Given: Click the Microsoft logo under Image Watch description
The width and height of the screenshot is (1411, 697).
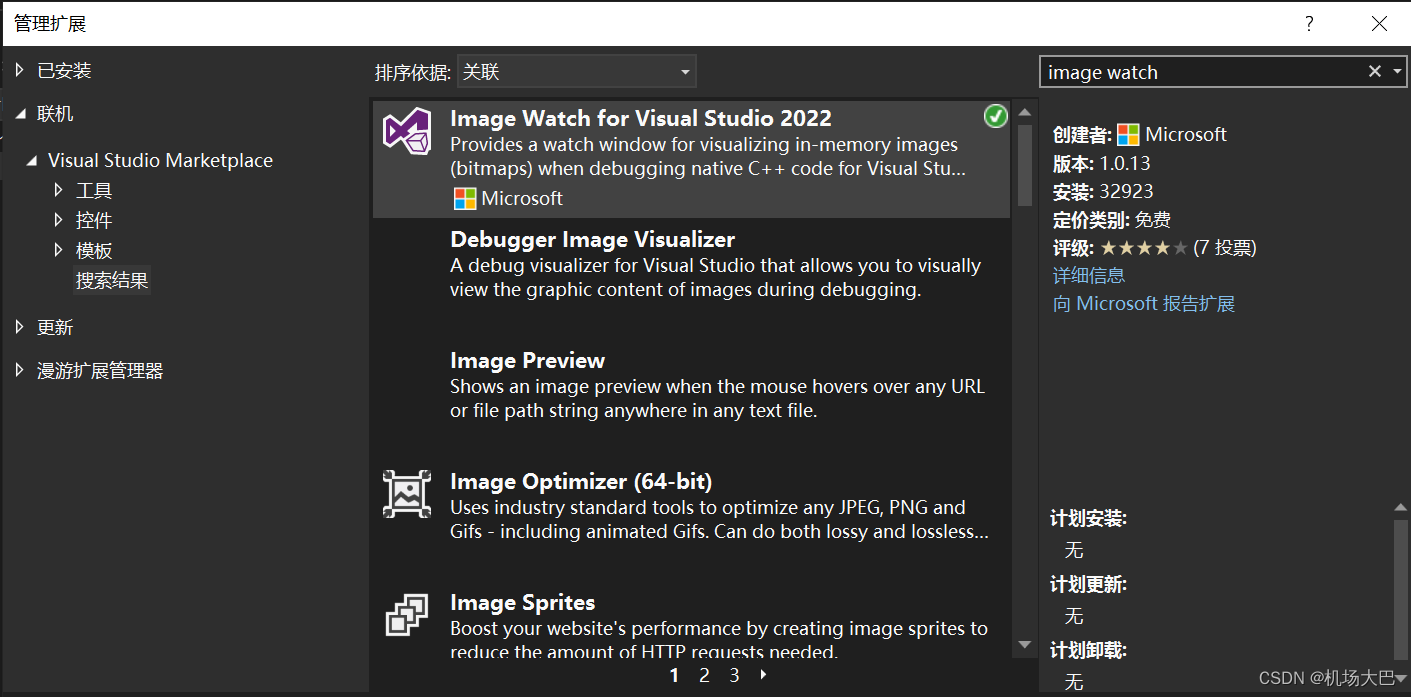Looking at the screenshot, I should tap(465, 198).
